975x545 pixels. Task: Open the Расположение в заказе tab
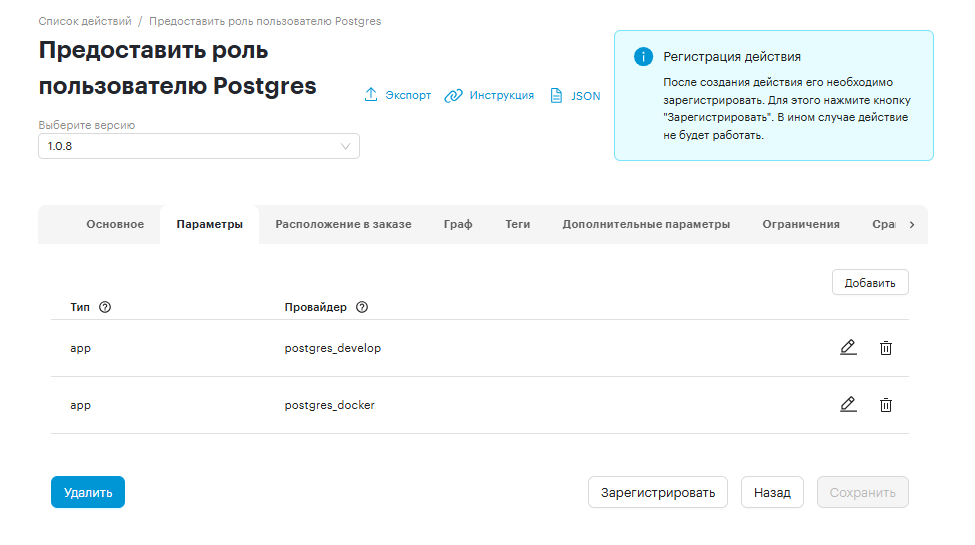[343, 224]
